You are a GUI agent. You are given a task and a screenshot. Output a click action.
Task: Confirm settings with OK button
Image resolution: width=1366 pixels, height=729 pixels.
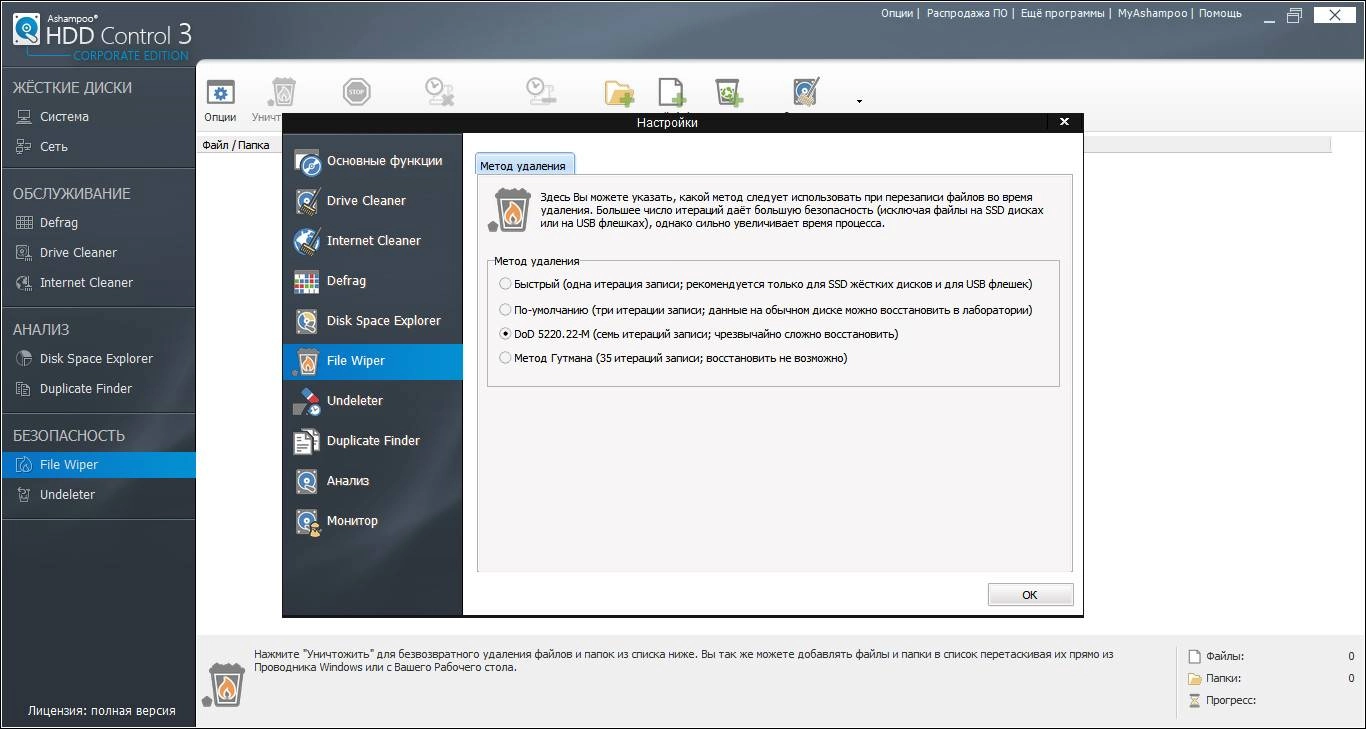tap(1030, 595)
